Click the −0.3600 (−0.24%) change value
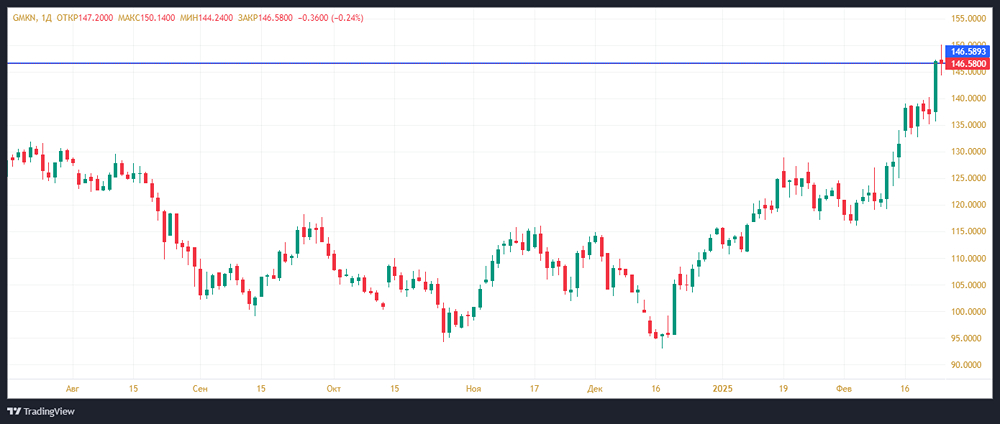1000x424 pixels. [x=332, y=18]
